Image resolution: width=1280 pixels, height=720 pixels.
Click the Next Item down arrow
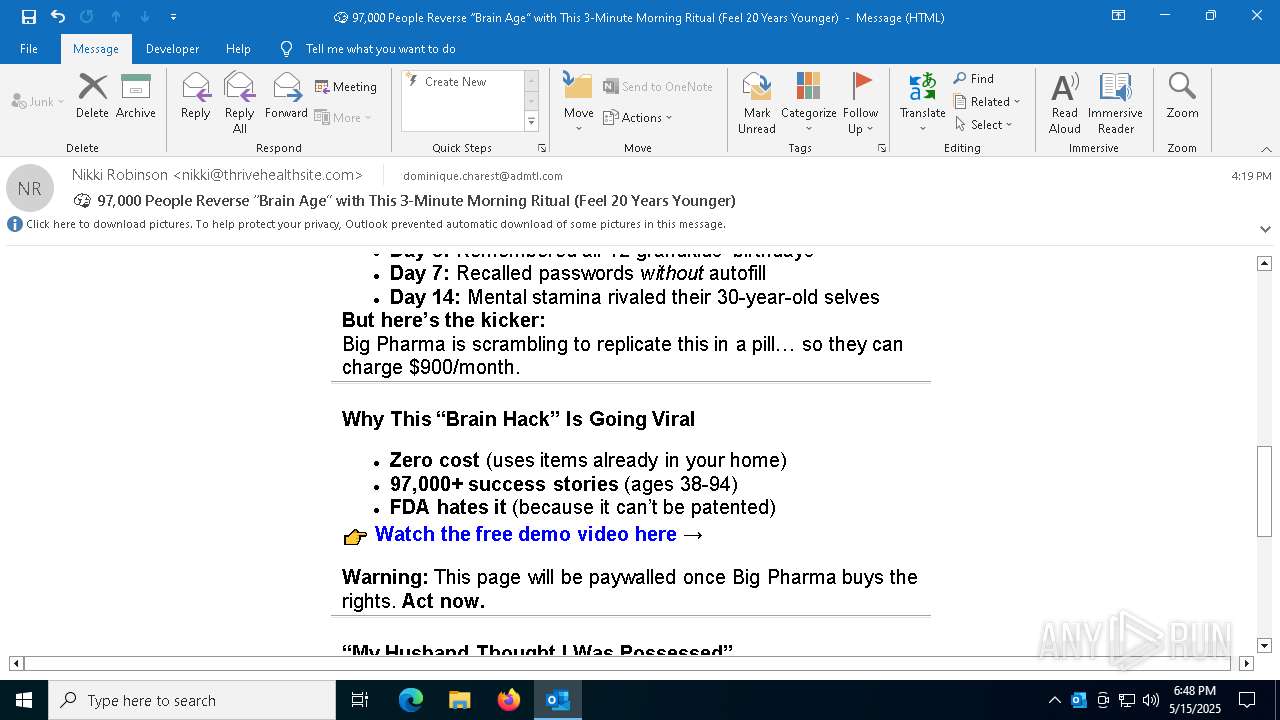click(145, 17)
